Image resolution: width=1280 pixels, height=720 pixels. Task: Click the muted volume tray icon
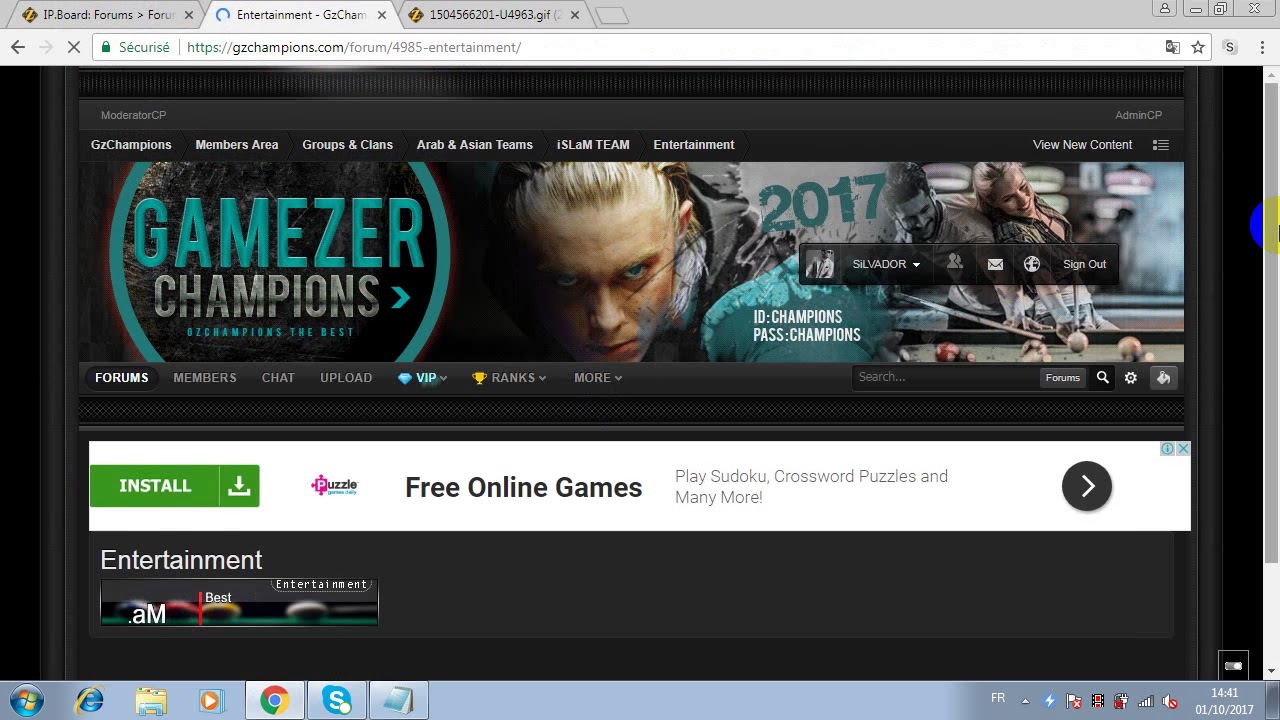coord(1169,700)
